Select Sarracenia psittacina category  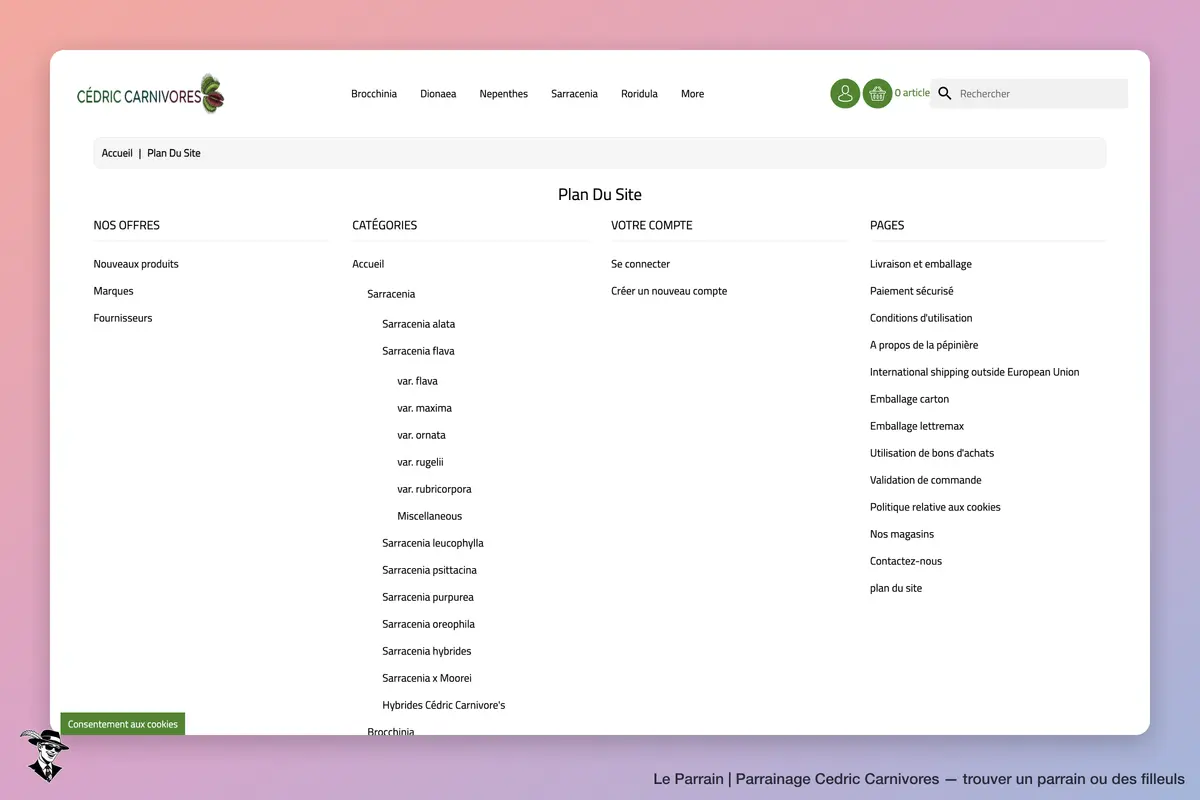click(x=430, y=570)
